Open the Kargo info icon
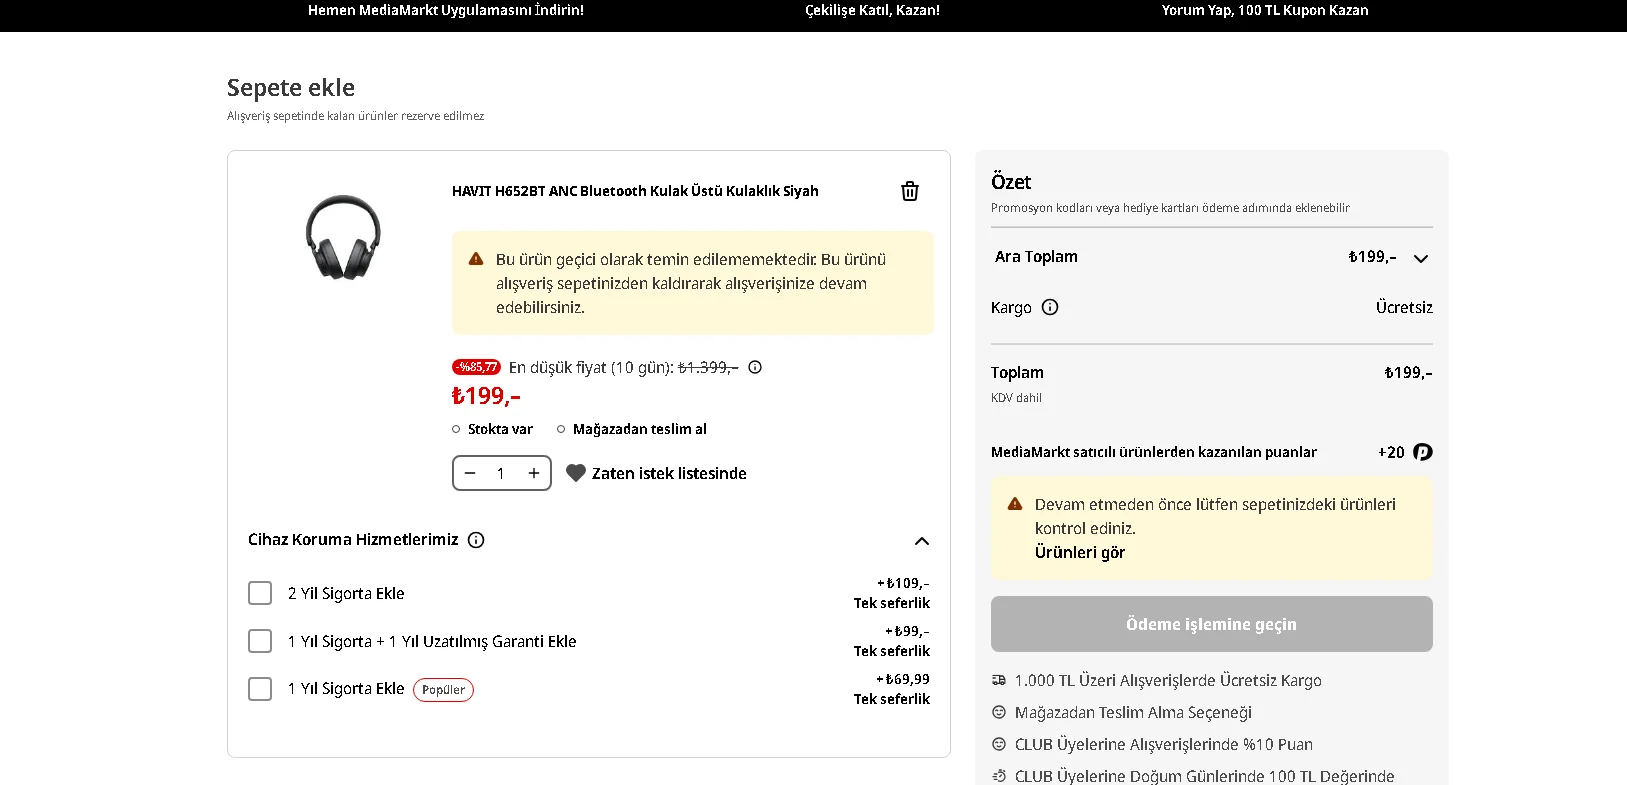1627x785 pixels. [x=1050, y=307]
